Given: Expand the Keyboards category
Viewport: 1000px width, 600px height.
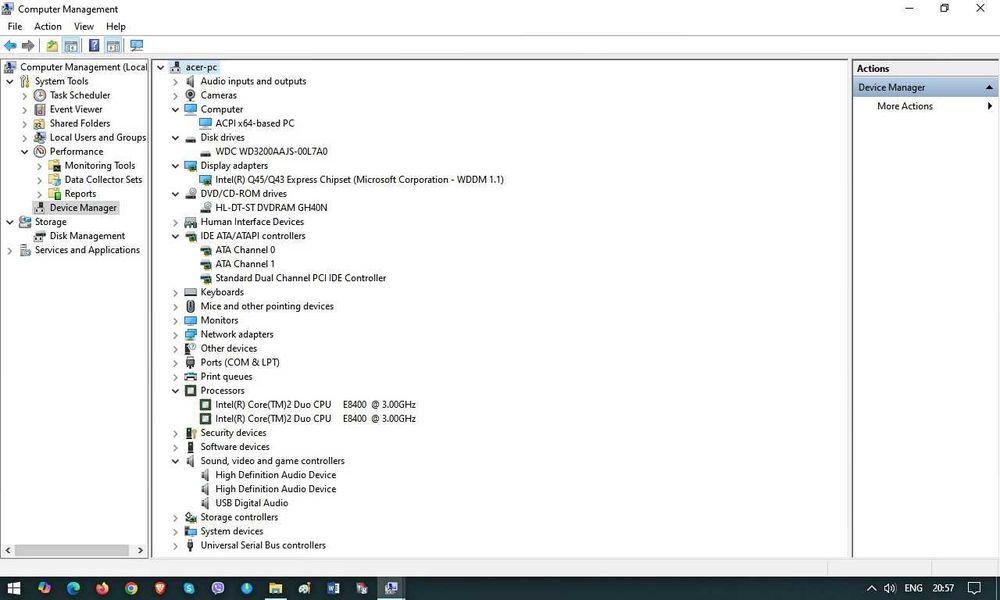Looking at the screenshot, I should 175,293.
